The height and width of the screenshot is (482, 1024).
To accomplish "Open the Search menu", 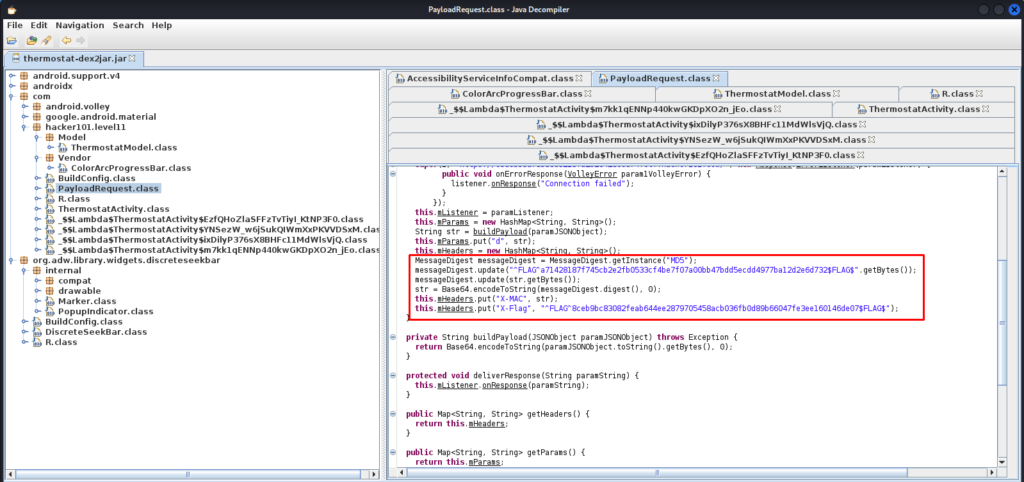I will pyautogui.click(x=128, y=25).
